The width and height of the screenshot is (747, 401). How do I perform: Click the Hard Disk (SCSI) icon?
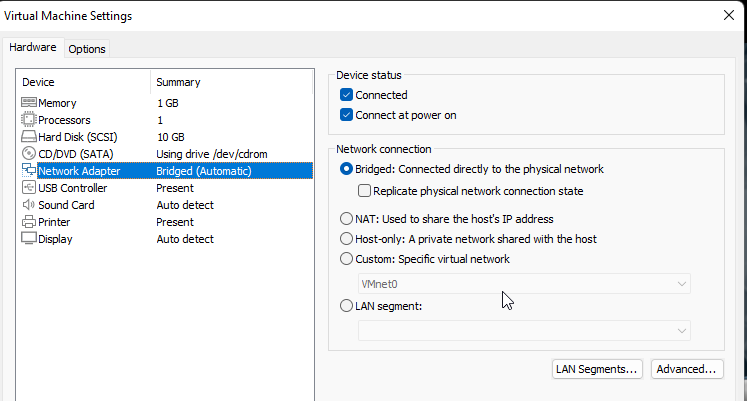29,137
